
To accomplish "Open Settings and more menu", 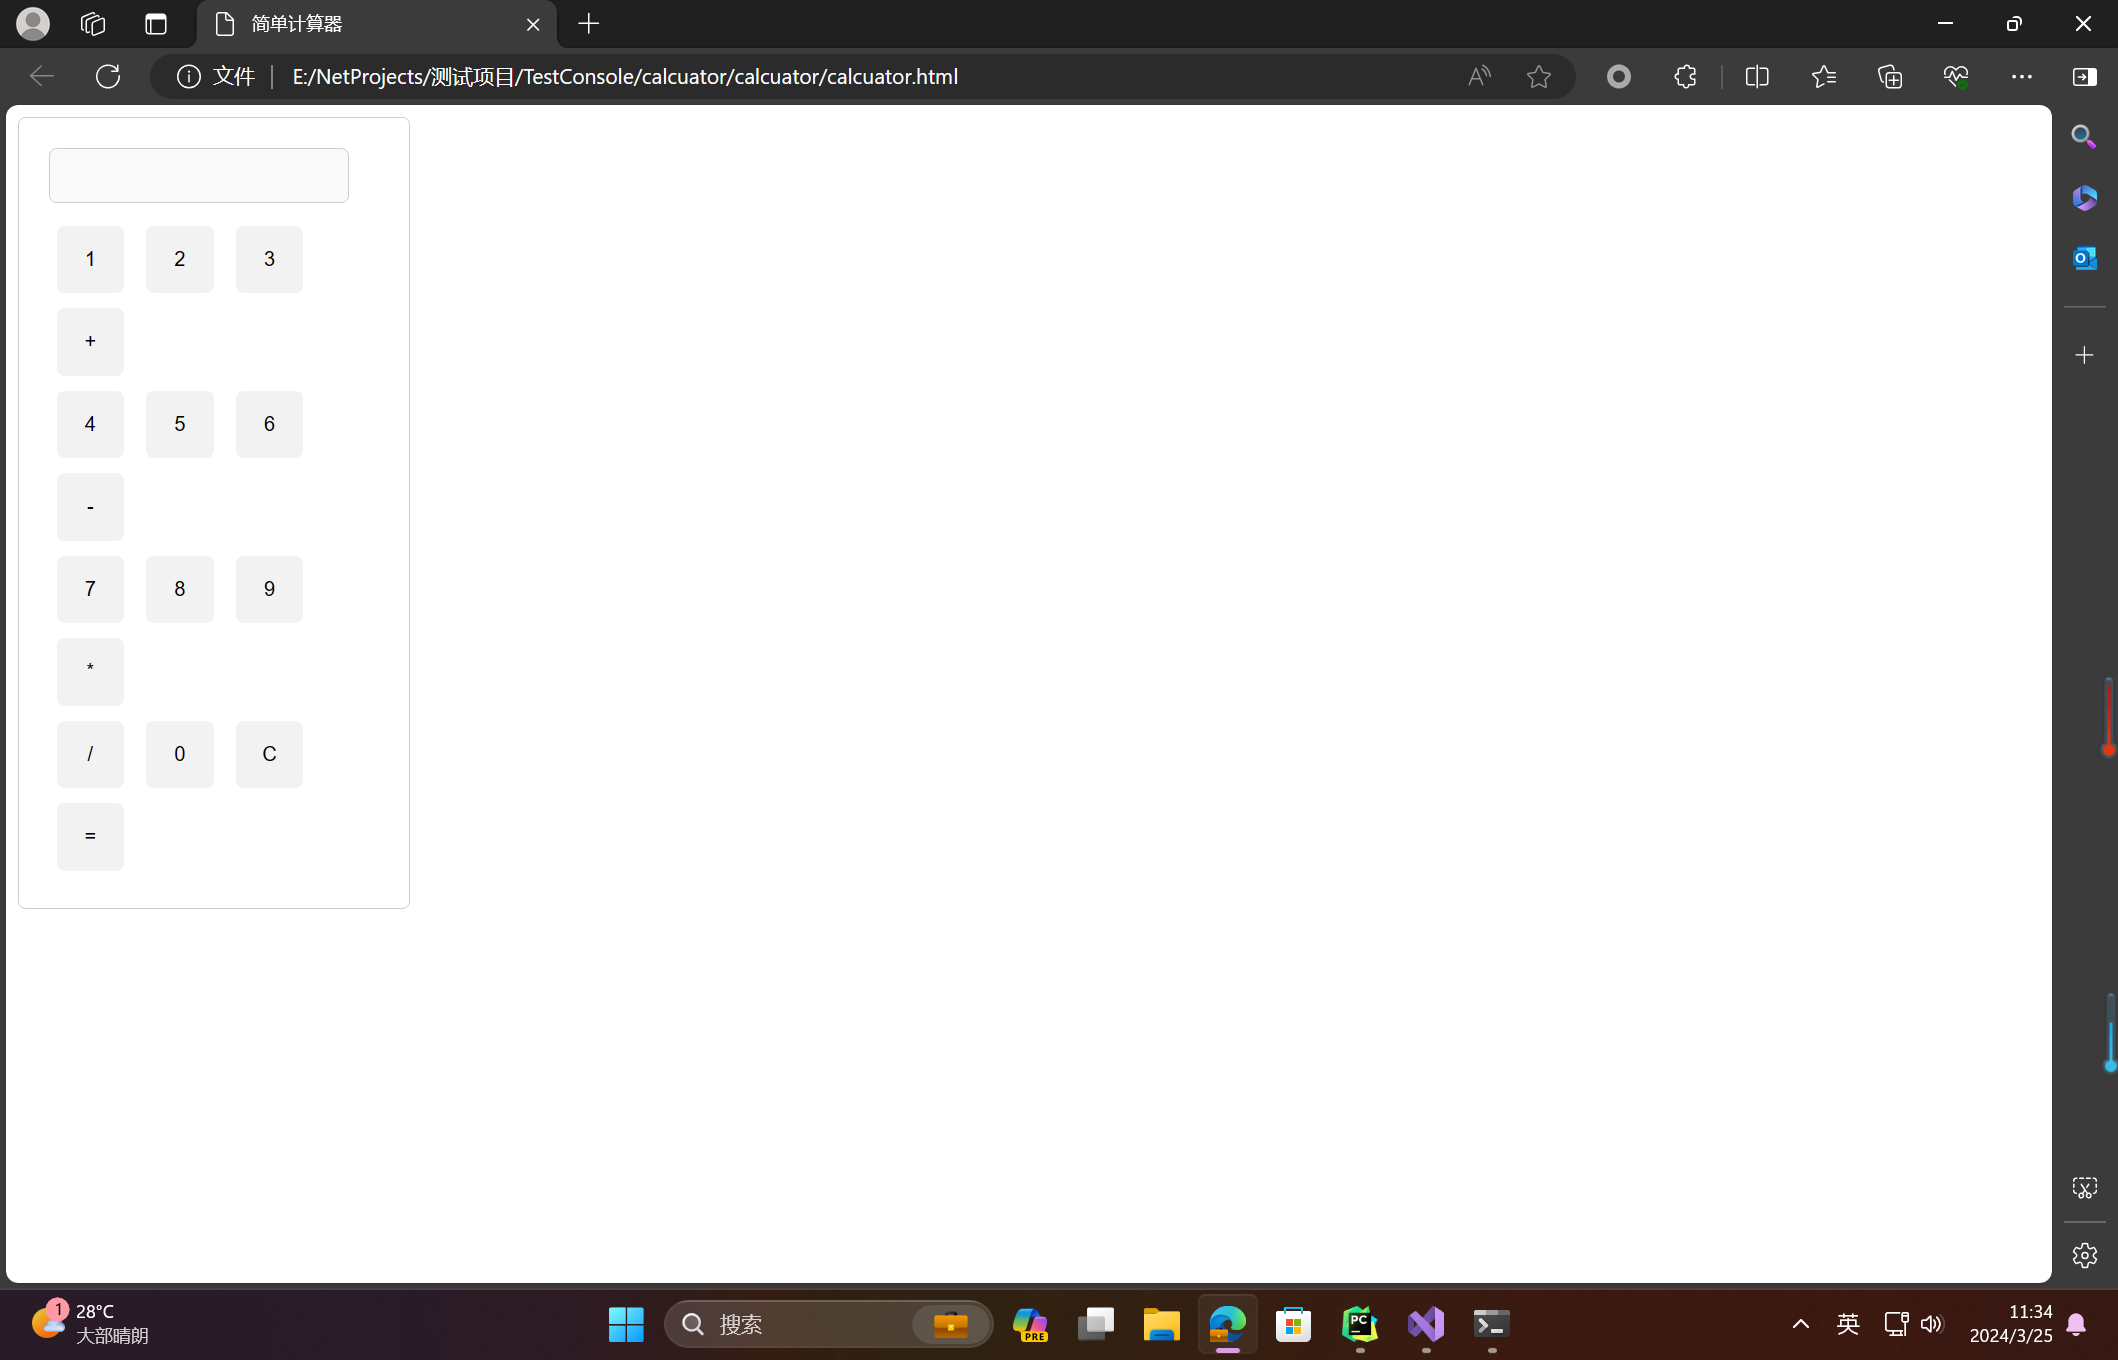I will tap(2021, 76).
